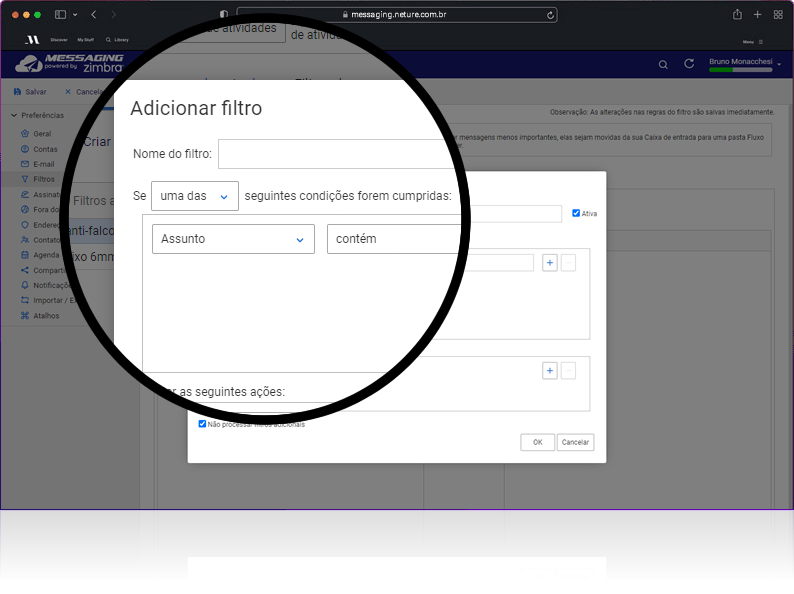Click the Safari share icon
Viewport: 794px width, 594px height.
click(737, 14)
